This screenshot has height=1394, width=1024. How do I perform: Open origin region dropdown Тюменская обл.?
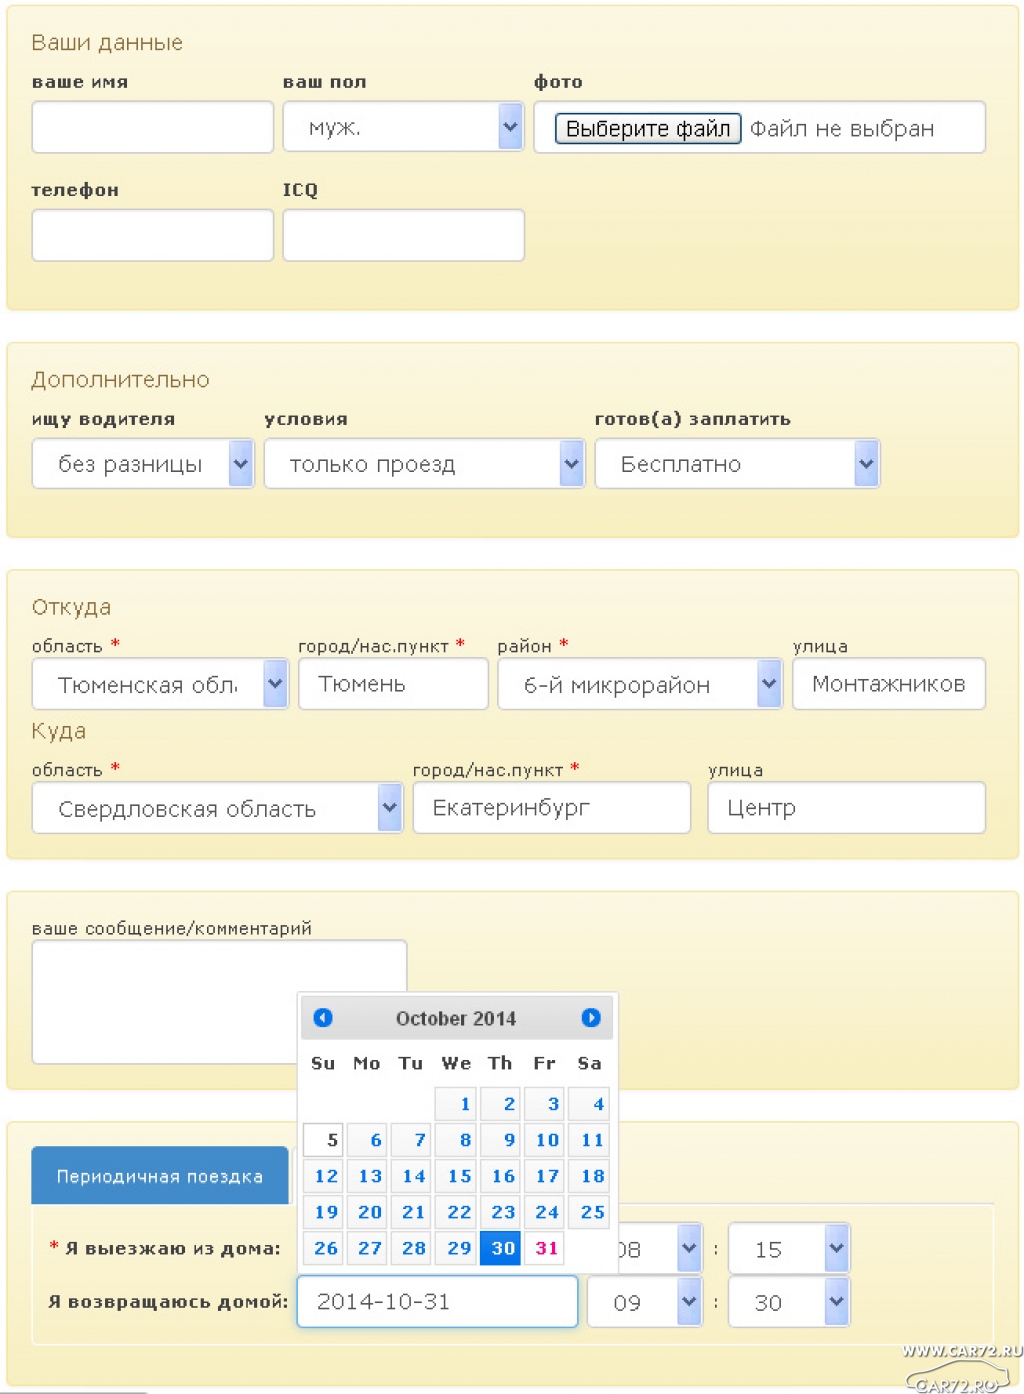160,684
